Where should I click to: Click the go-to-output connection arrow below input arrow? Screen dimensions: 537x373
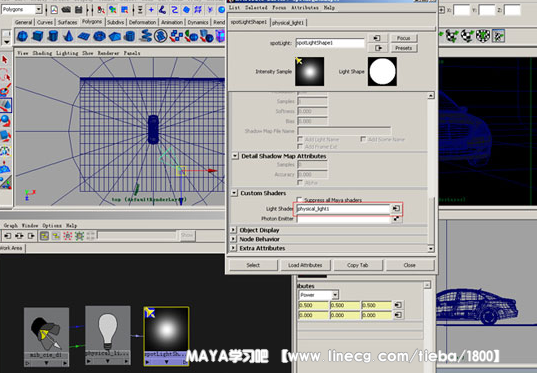point(378,48)
